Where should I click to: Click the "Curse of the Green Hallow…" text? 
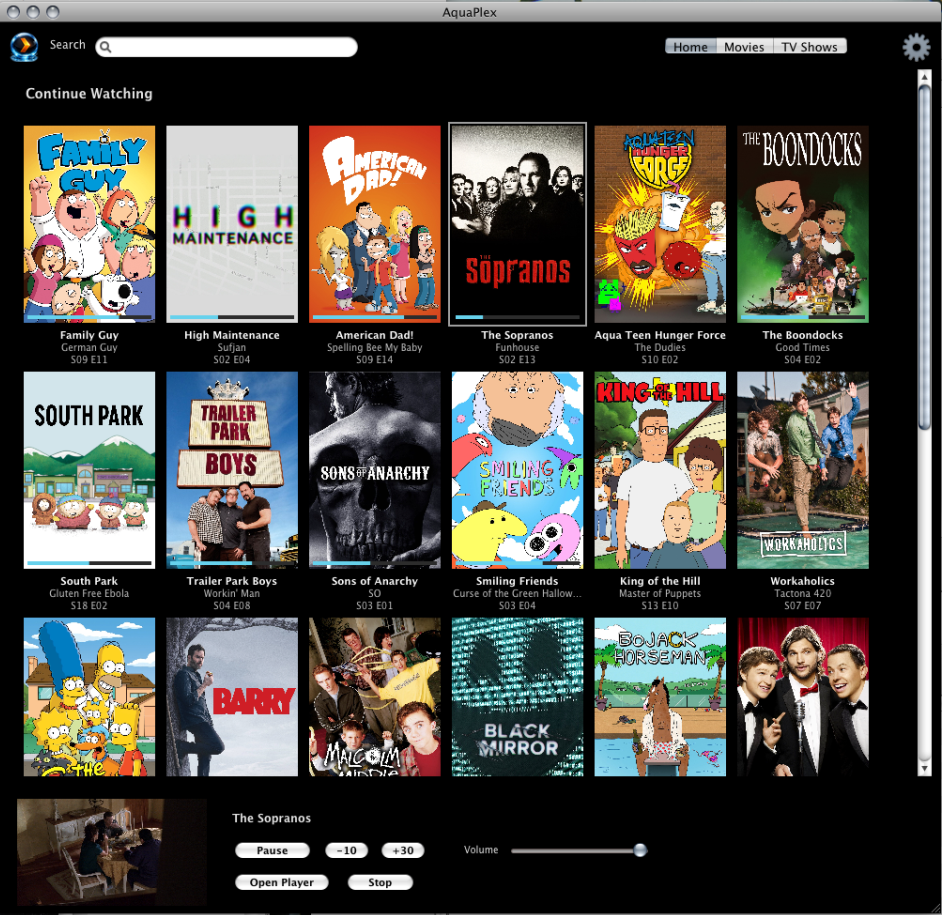(517, 593)
